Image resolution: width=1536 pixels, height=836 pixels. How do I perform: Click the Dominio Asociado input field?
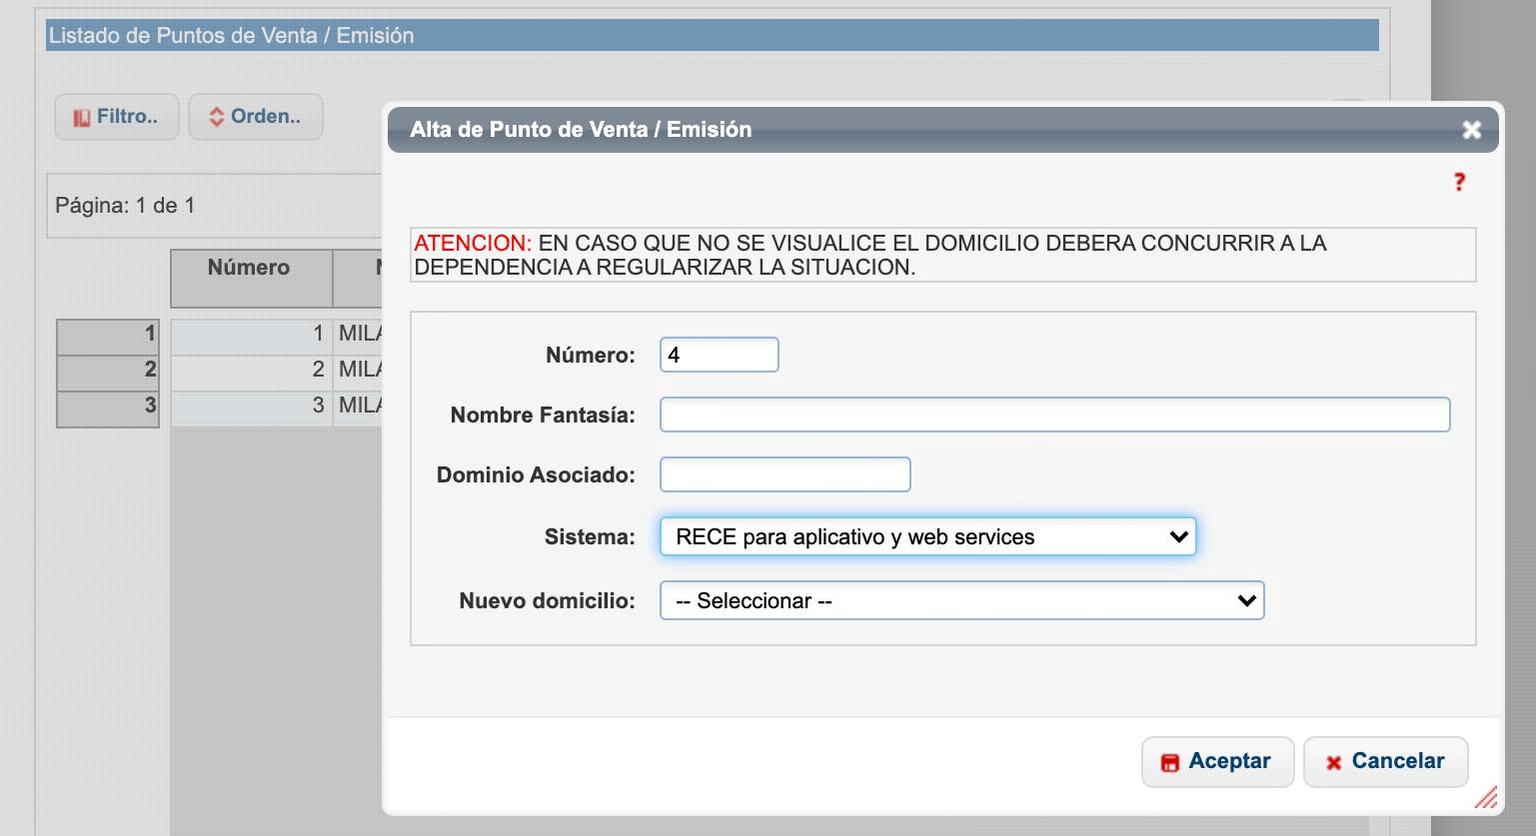[x=784, y=474]
